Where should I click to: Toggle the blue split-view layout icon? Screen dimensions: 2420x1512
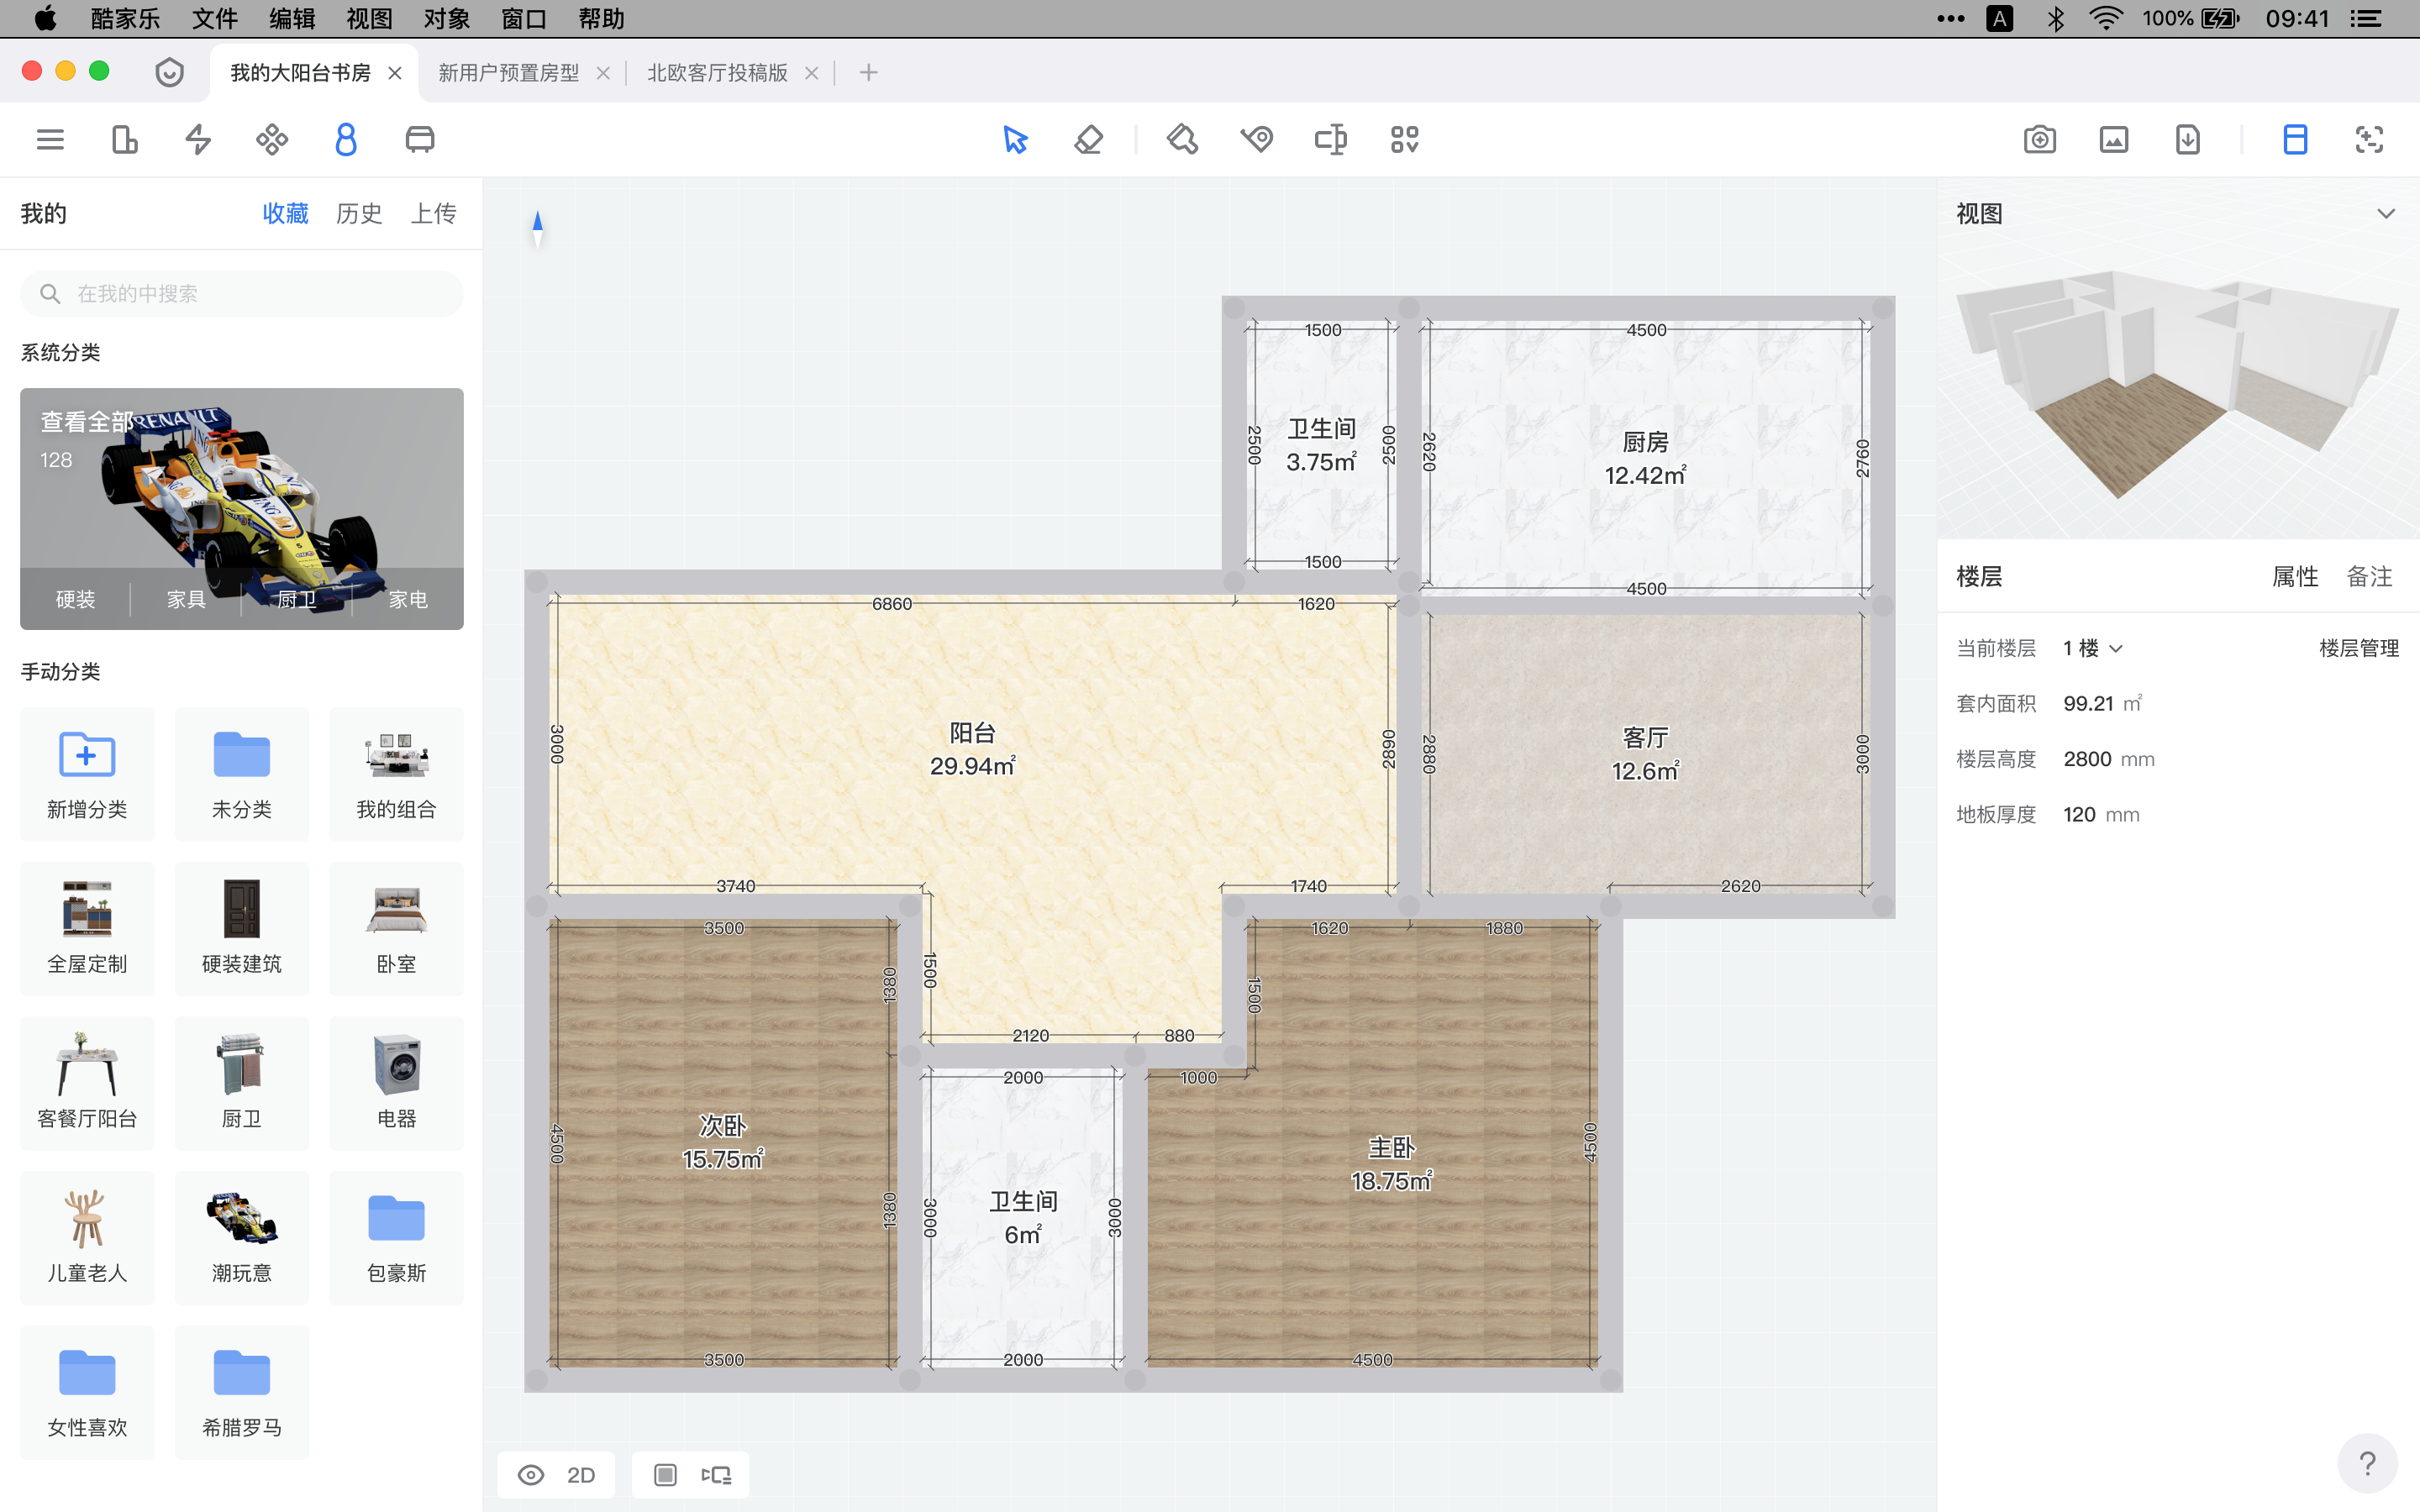pyautogui.click(x=2293, y=139)
